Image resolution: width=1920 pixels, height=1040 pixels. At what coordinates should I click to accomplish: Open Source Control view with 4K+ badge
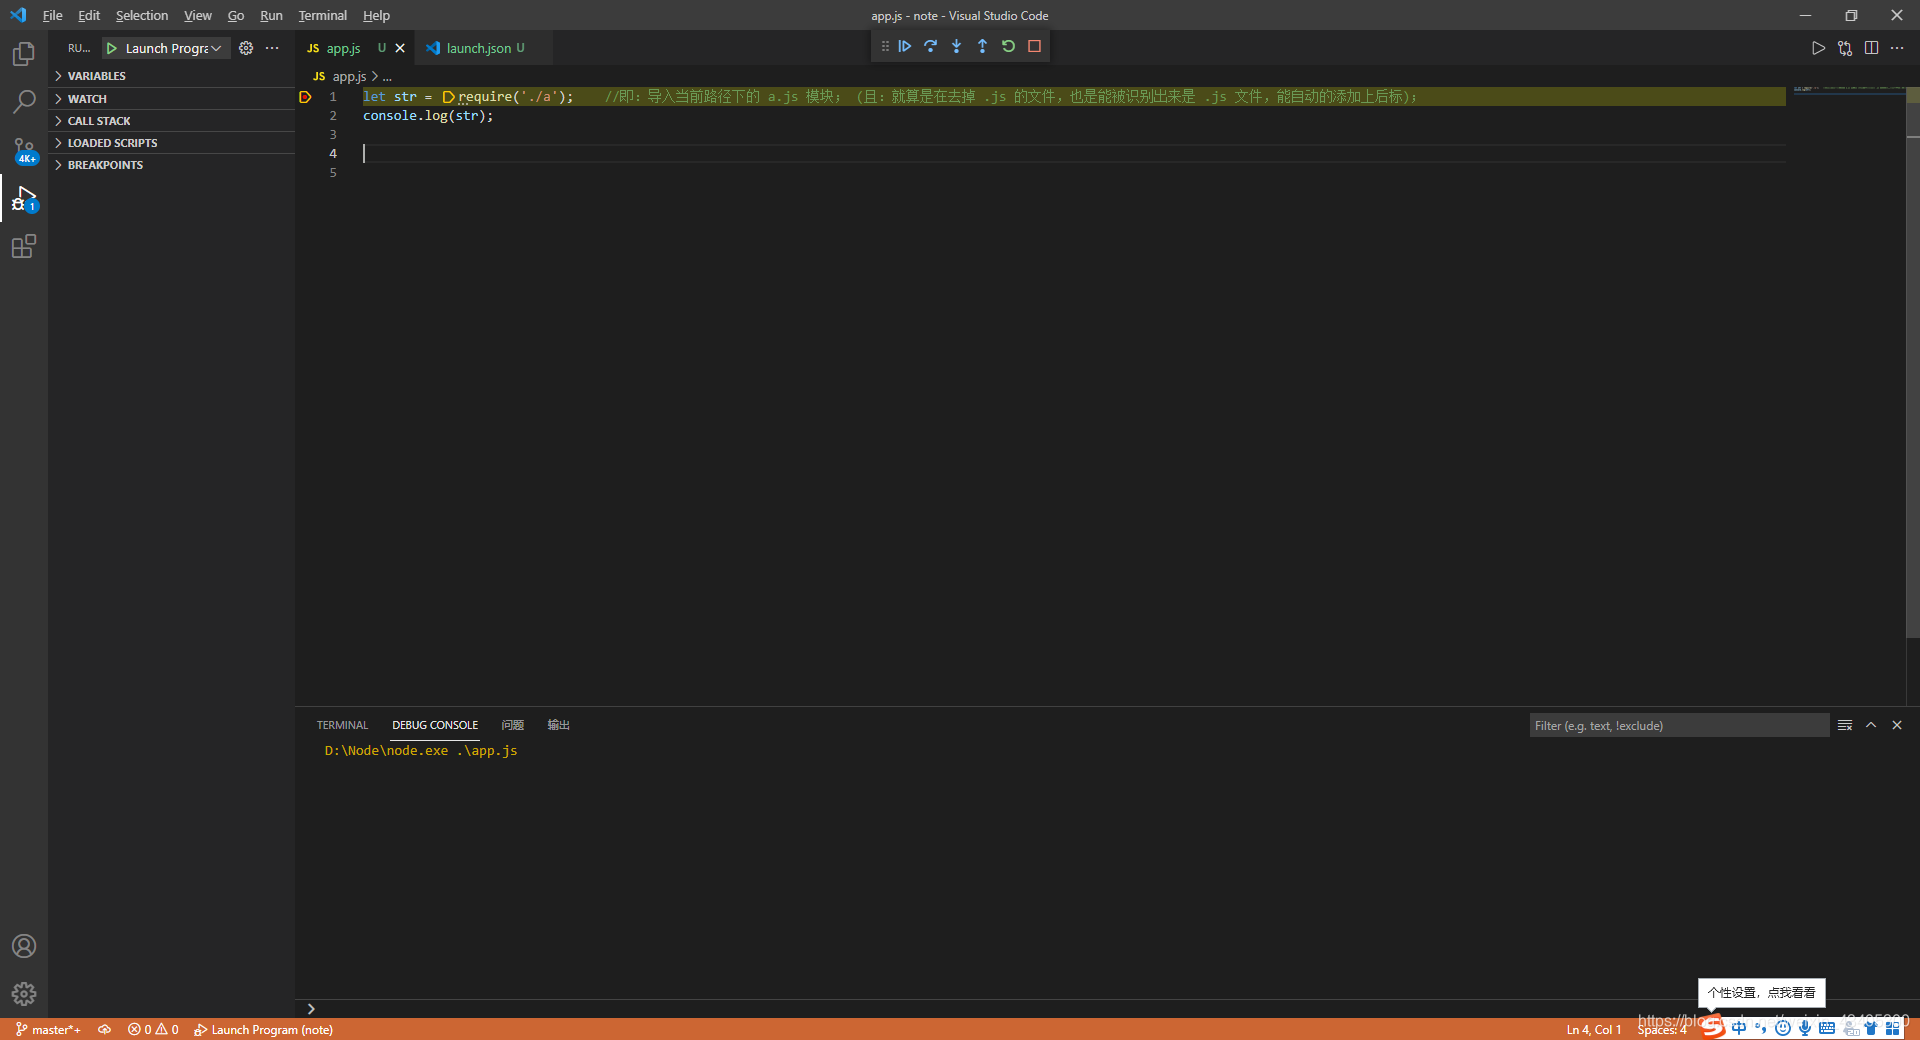tap(24, 150)
